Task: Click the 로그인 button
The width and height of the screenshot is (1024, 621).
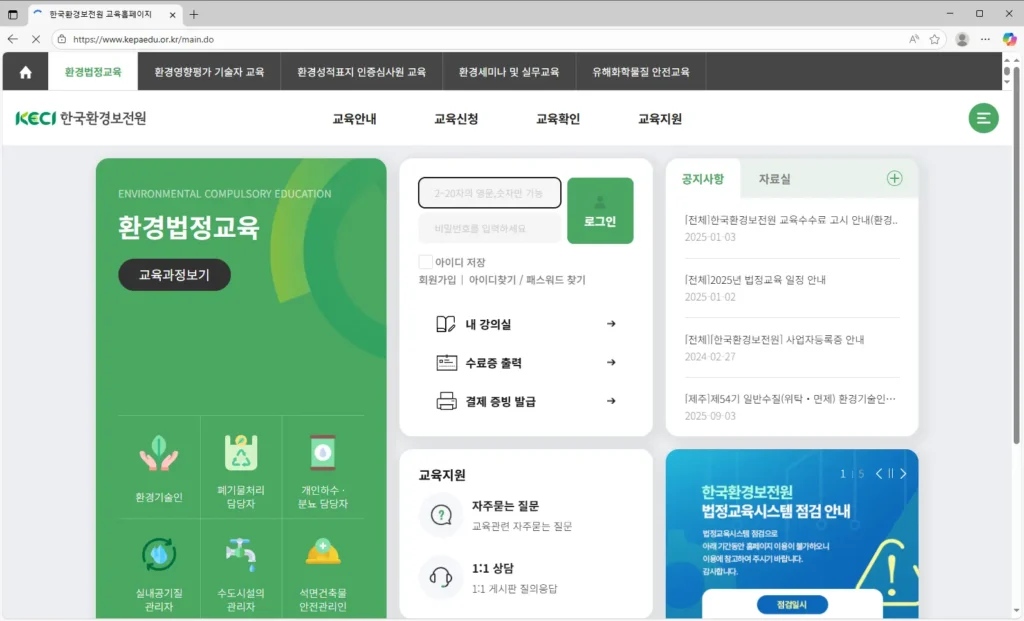Action: tap(602, 211)
